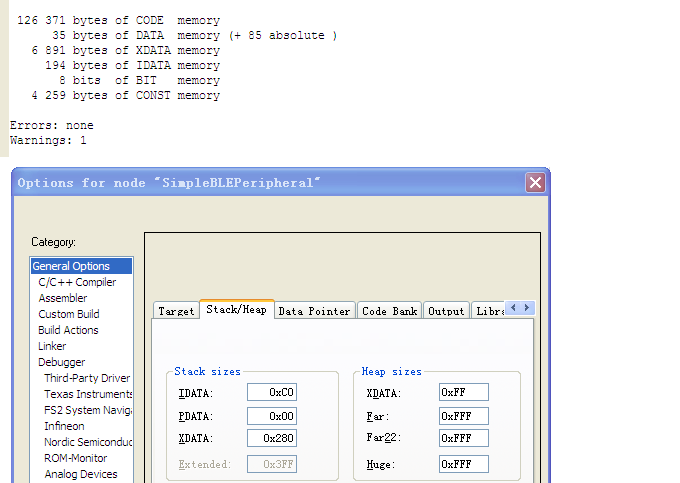The width and height of the screenshot is (680, 483).
Task: Switch to the Target tab
Action: [176, 311]
